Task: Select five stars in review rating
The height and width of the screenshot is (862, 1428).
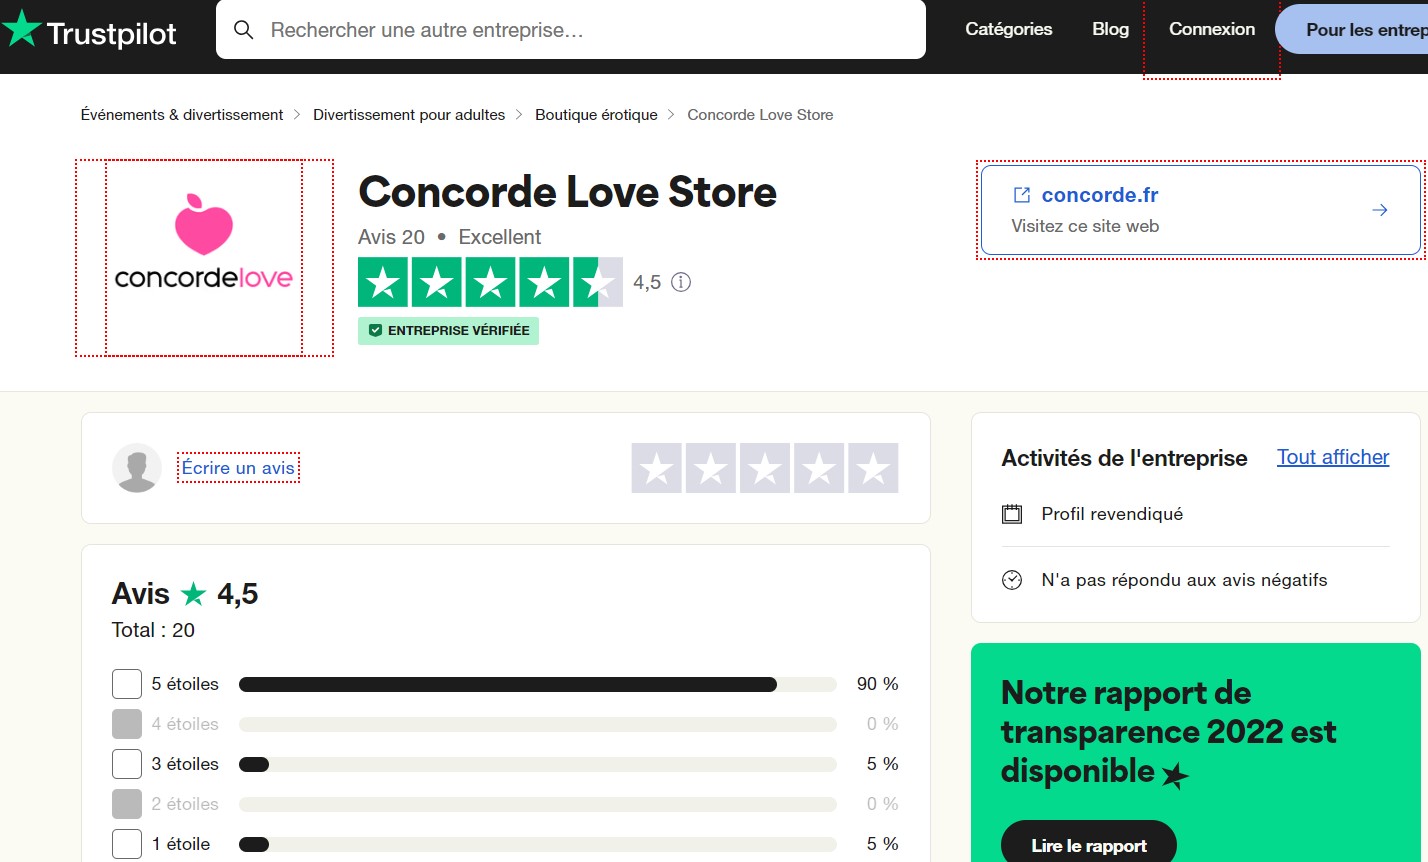Action: (873, 468)
